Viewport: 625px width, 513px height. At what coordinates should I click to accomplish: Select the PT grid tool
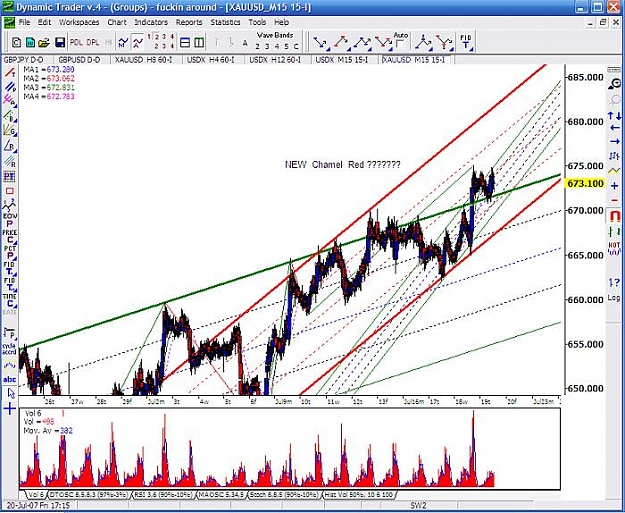9,176
